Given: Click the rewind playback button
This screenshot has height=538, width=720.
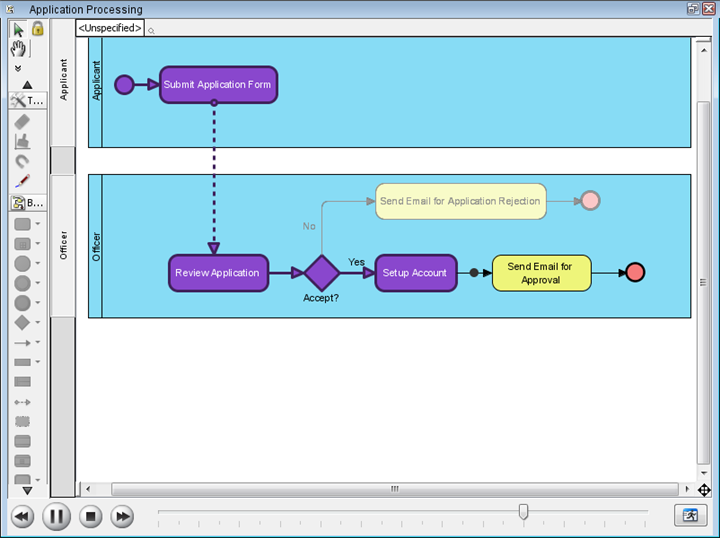Looking at the screenshot, I should tap(22, 516).
